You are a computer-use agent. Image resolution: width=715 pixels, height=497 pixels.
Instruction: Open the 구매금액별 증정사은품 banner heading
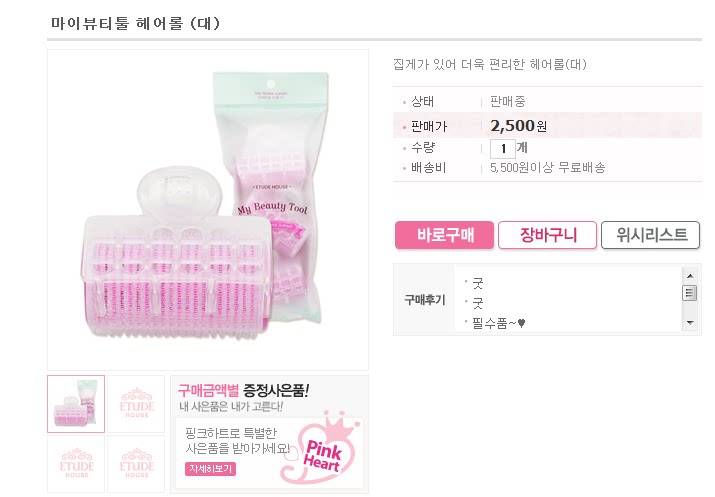(243, 389)
